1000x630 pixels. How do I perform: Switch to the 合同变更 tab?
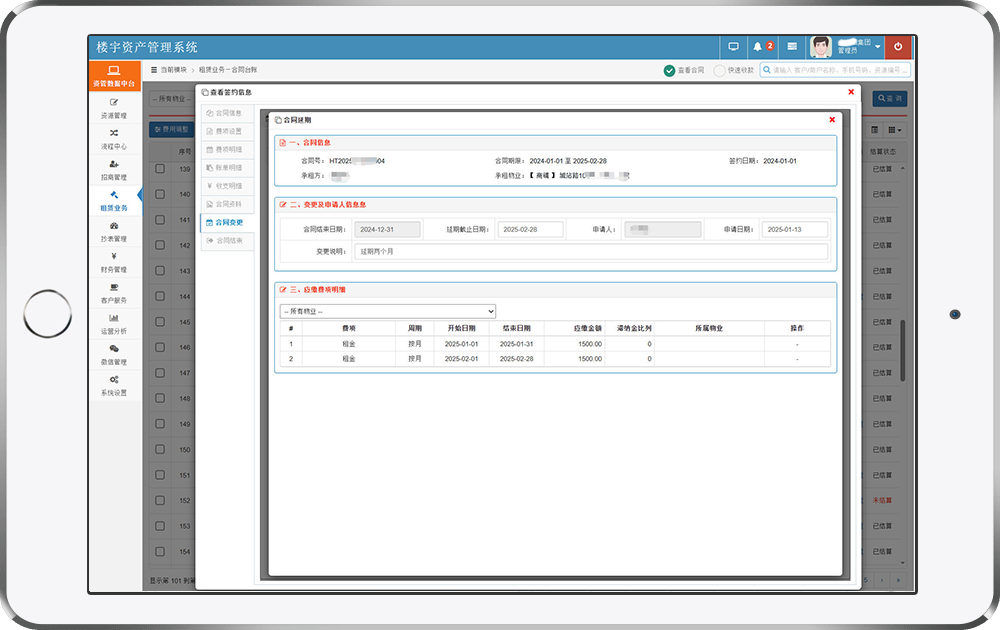228,223
